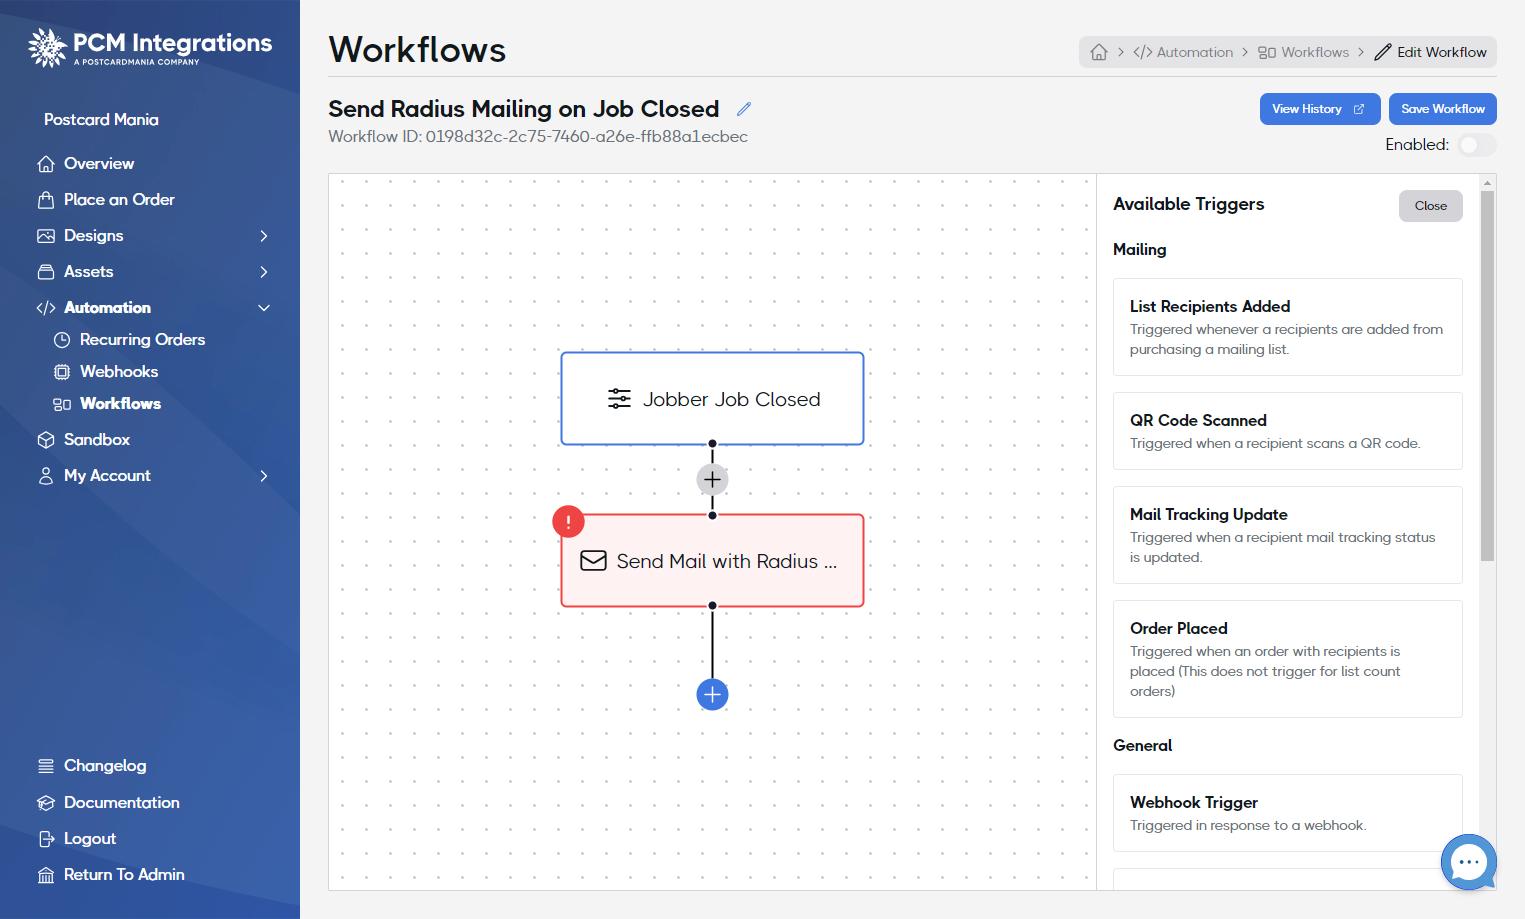This screenshot has width=1525, height=919.
Task: Select the Automation breadcrumb link
Action: click(1183, 52)
